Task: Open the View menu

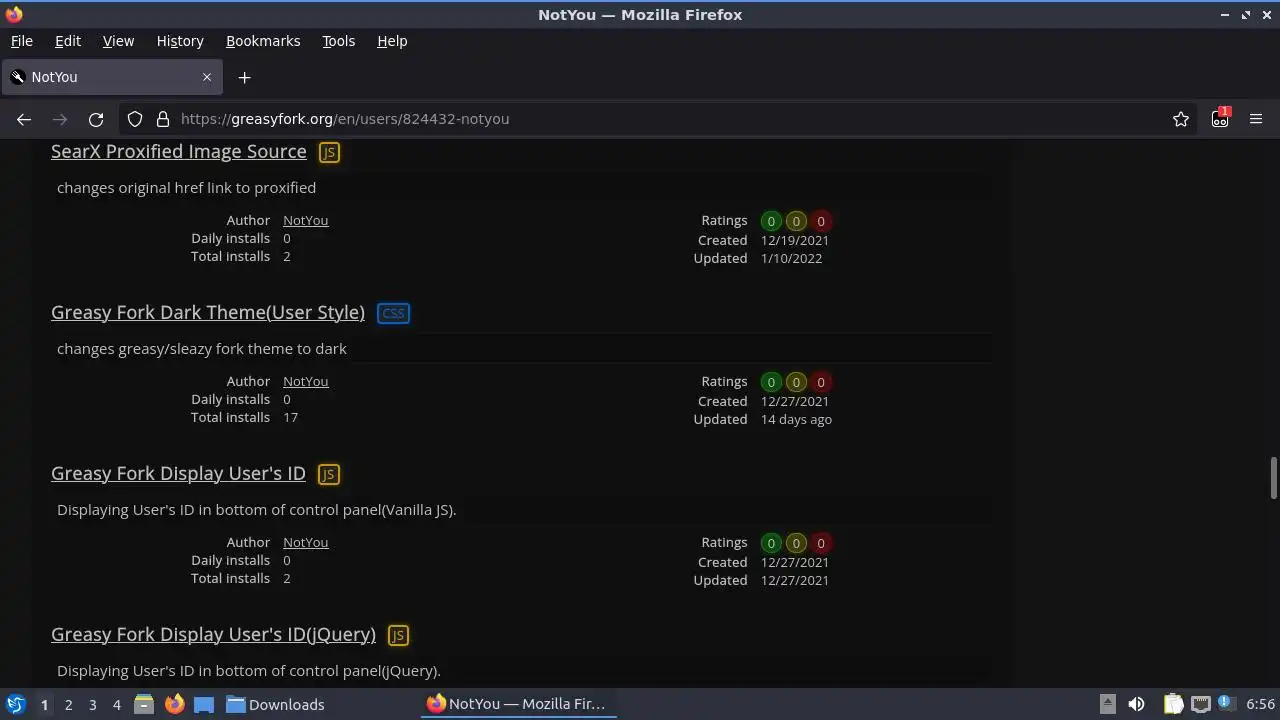Action: tap(118, 41)
